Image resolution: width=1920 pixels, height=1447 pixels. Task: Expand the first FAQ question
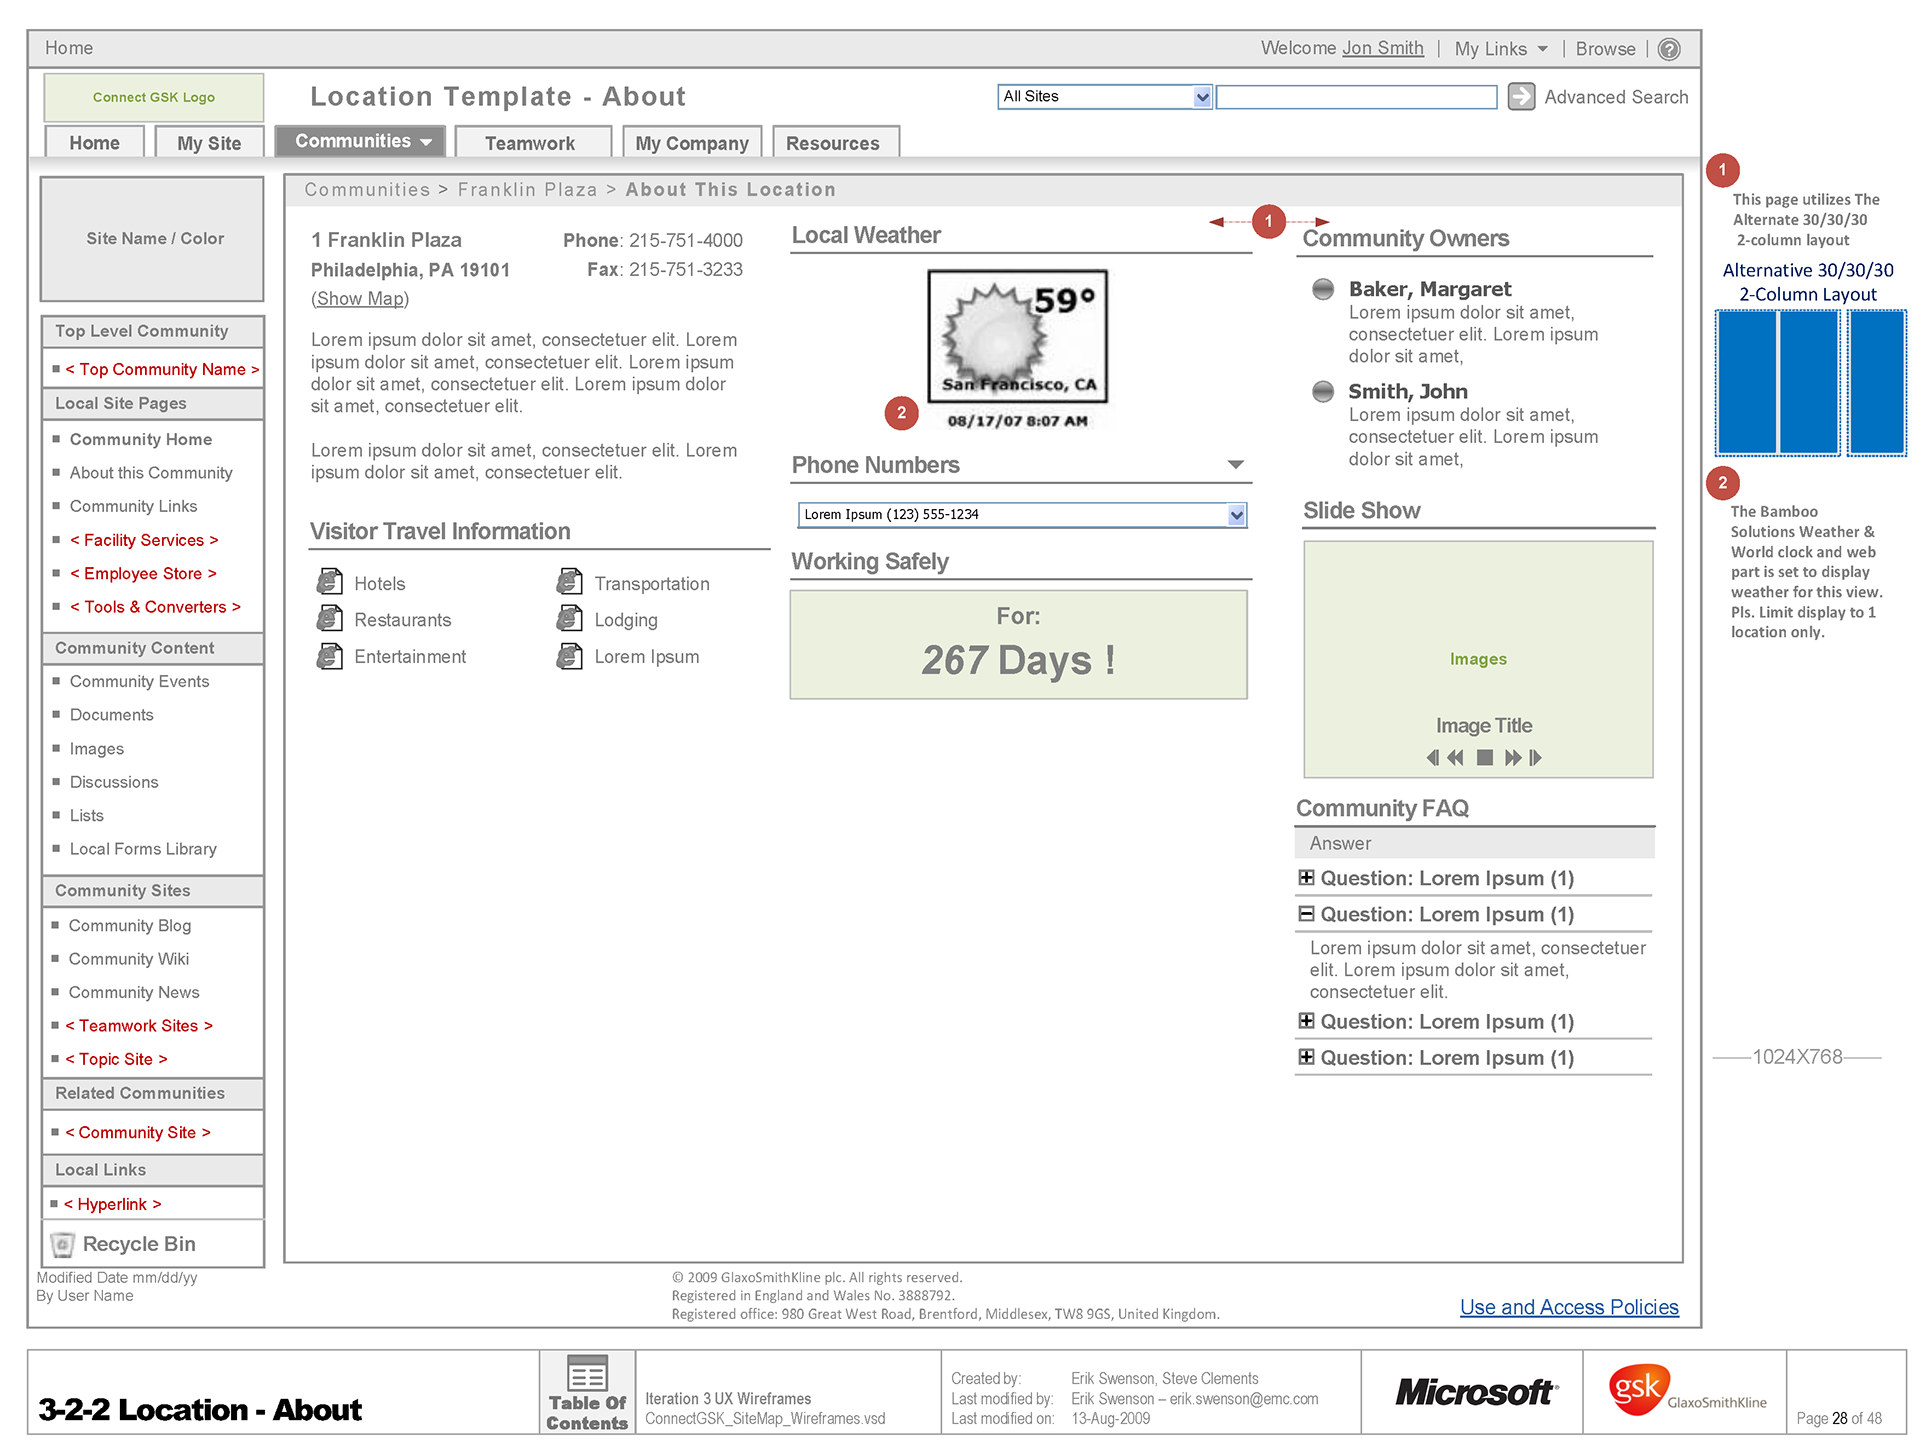tap(1306, 878)
